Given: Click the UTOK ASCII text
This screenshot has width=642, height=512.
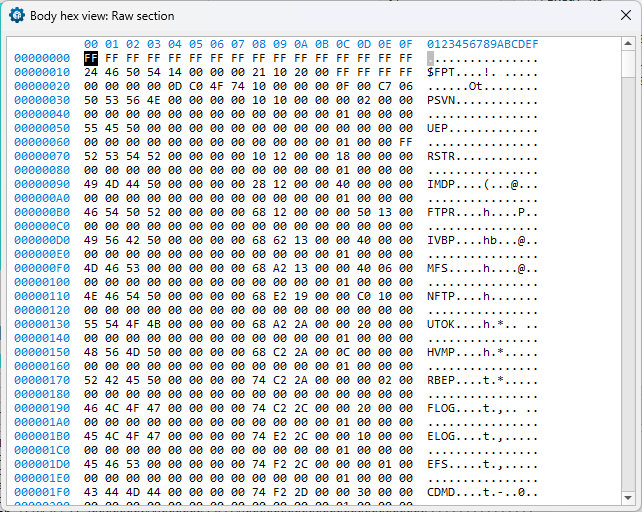Looking at the screenshot, I should pyautogui.click(x=441, y=324).
